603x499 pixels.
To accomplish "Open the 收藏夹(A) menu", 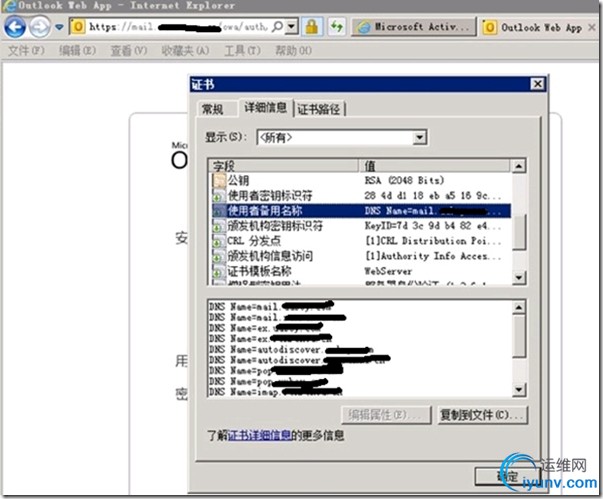I will [185, 50].
